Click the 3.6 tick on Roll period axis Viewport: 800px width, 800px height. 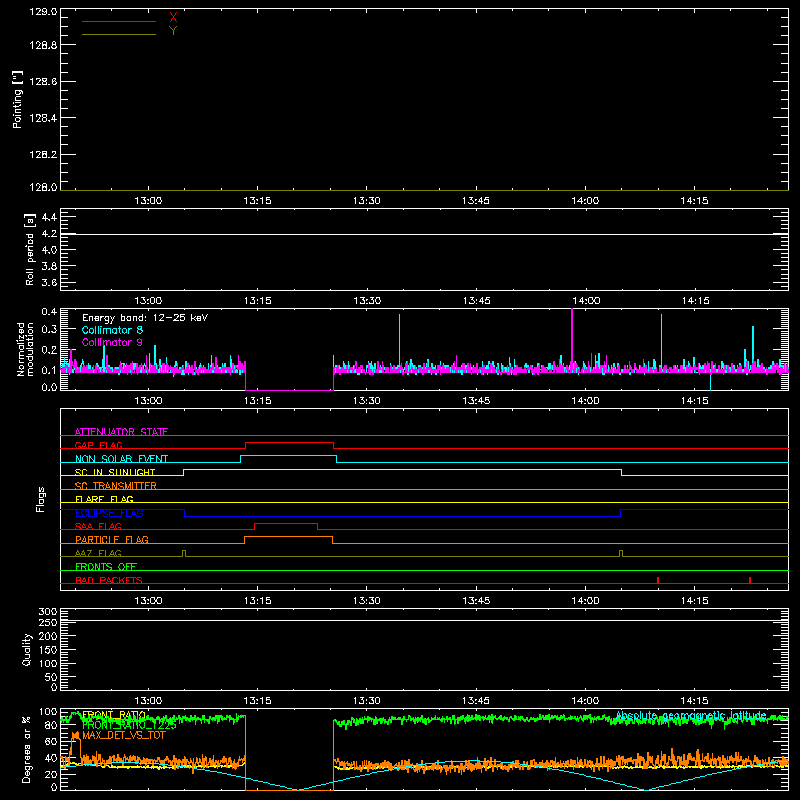pyautogui.click(x=49, y=282)
